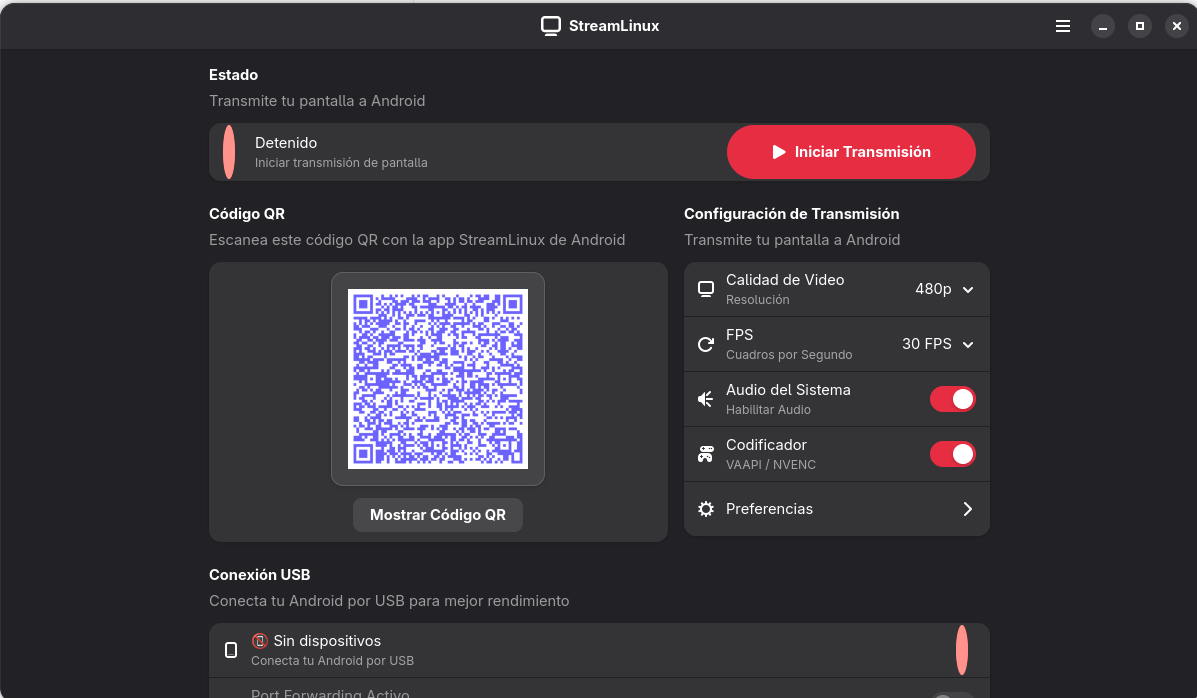This screenshot has height=698, width=1197.
Task: Click the Audio del Sistema speaker icon
Action: (706, 399)
